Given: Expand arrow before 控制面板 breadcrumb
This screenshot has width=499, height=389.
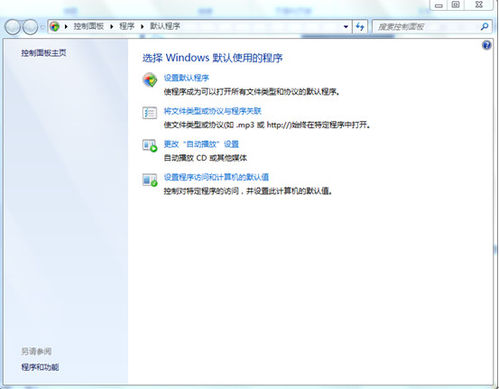Looking at the screenshot, I should [x=66, y=26].
